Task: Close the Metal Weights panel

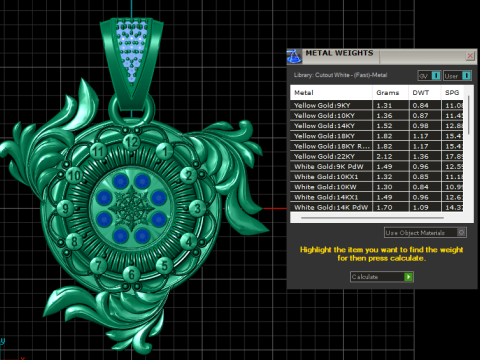Action: point(470,56)
